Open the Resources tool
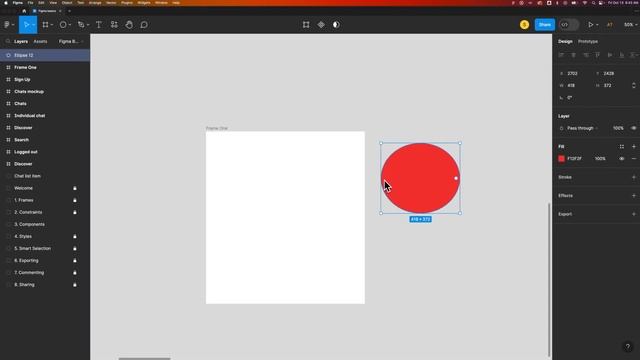 tap(114, 25)
